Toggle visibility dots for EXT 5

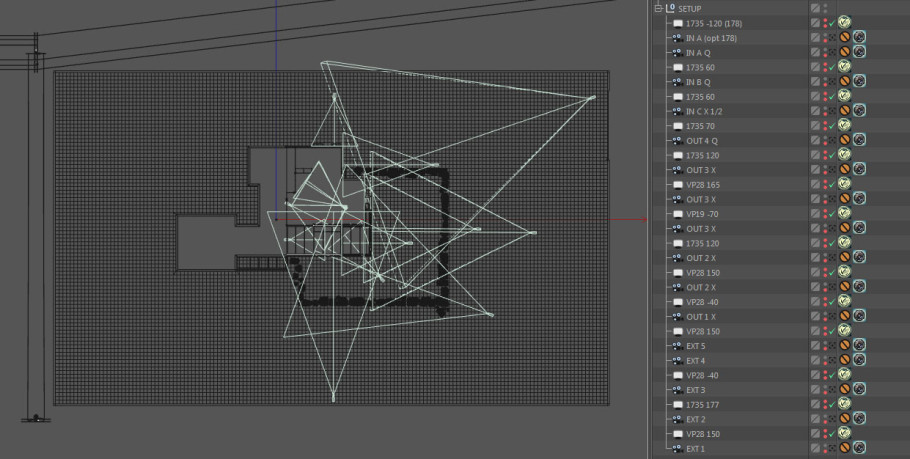[x=825, y=346]
